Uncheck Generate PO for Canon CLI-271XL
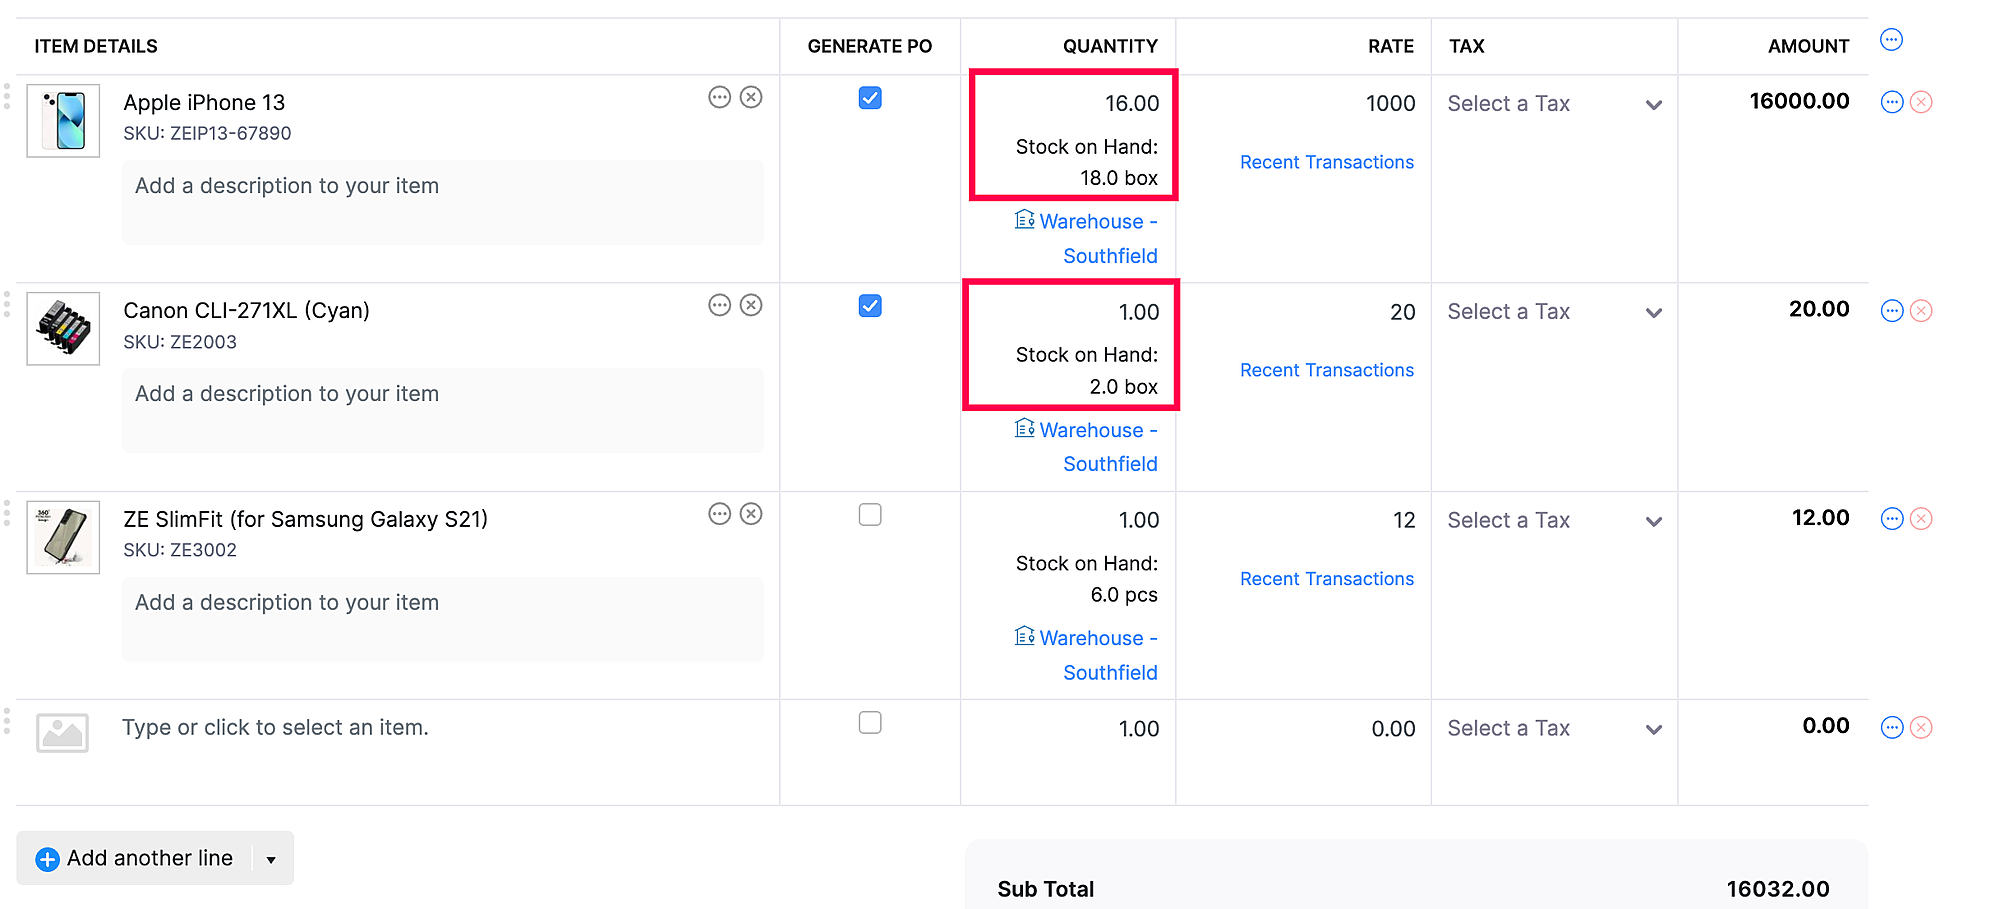The height and width of the screenshot is (909, 2000). point(869,306)
